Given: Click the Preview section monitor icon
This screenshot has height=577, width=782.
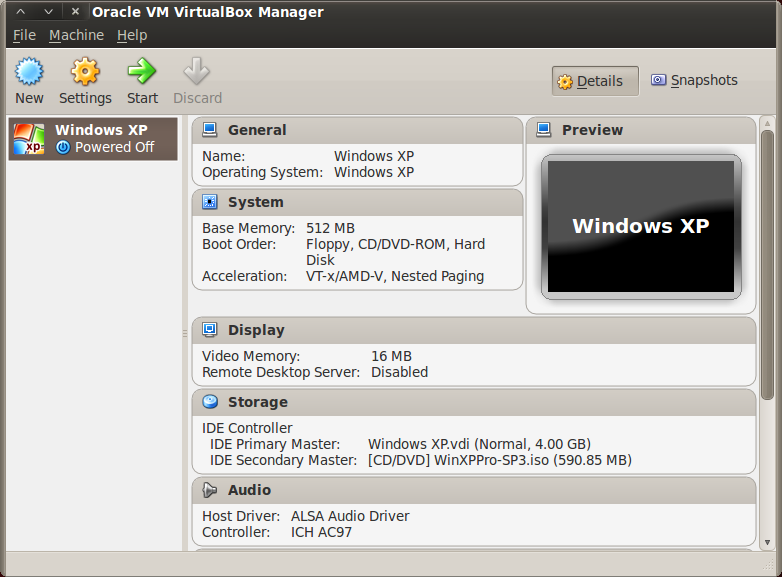Looking at the screenshot, I should (544, 130).
